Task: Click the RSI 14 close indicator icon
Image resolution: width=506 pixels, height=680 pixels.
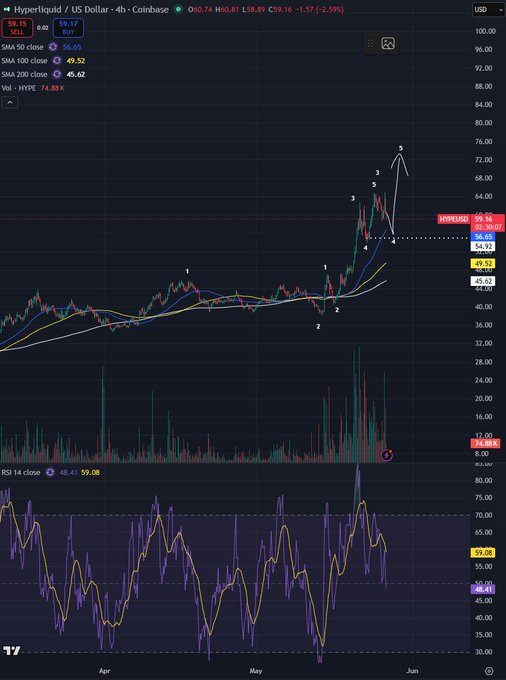Action: 50,472
